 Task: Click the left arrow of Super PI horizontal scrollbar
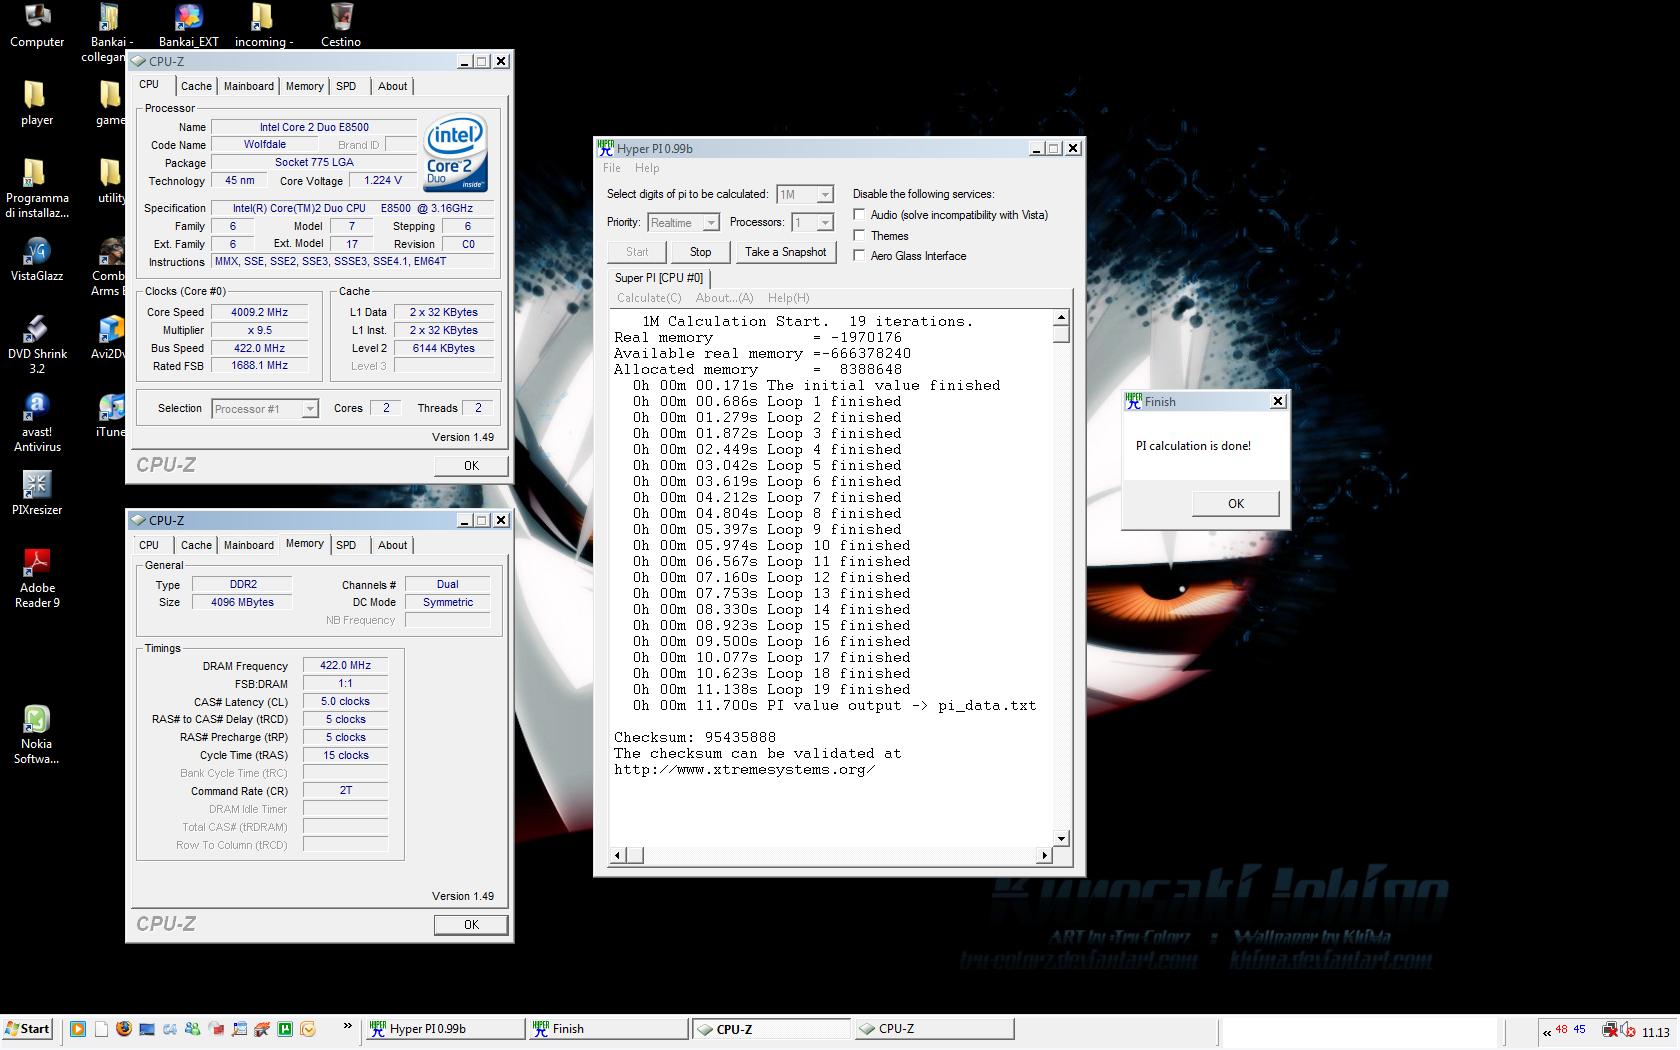coord(618,855)
